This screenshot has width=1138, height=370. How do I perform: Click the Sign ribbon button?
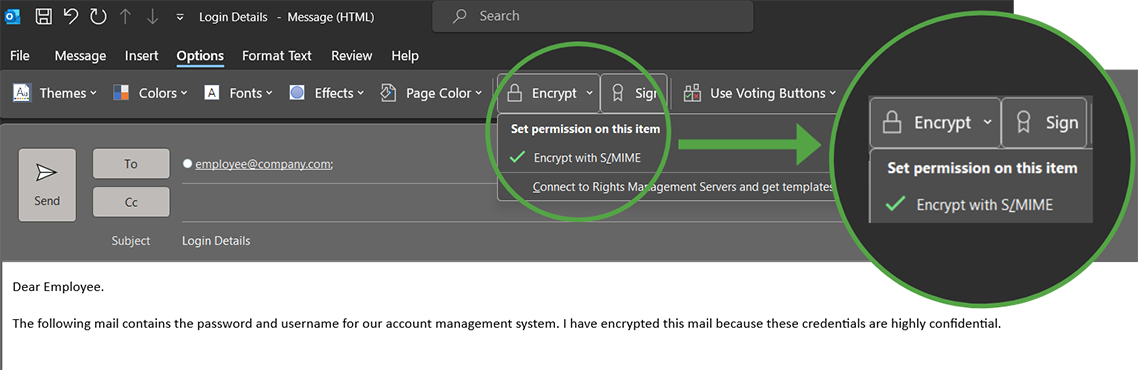tap(634, 93)
